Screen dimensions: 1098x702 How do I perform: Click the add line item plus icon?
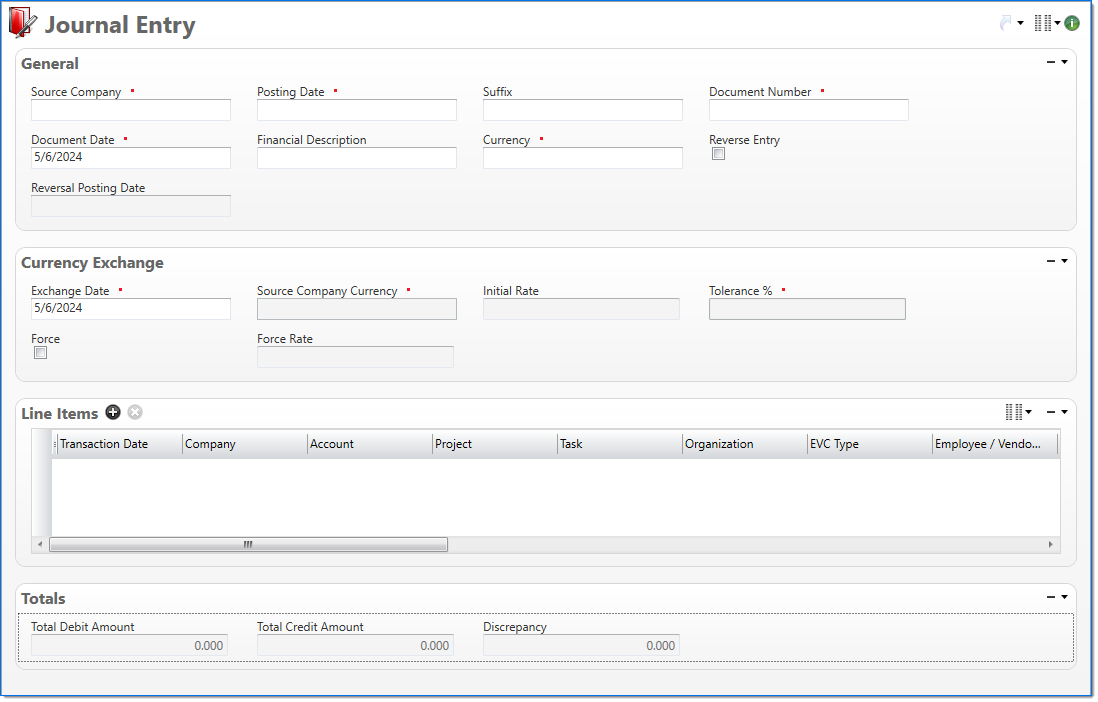tap(113, 413)
